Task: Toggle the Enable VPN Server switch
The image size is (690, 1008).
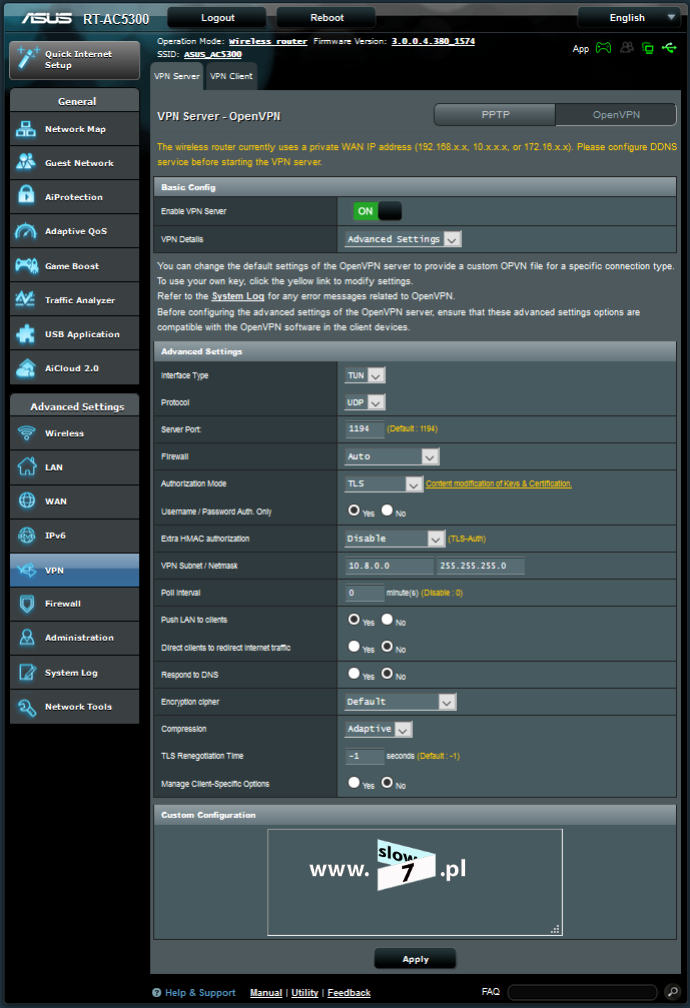Action: click(x=377, y=211)
